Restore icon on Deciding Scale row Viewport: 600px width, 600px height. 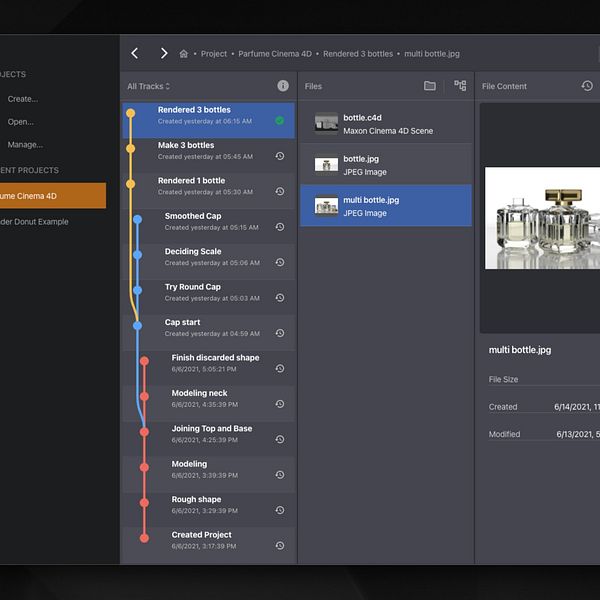pyautogui.click(x=280, y=262)
